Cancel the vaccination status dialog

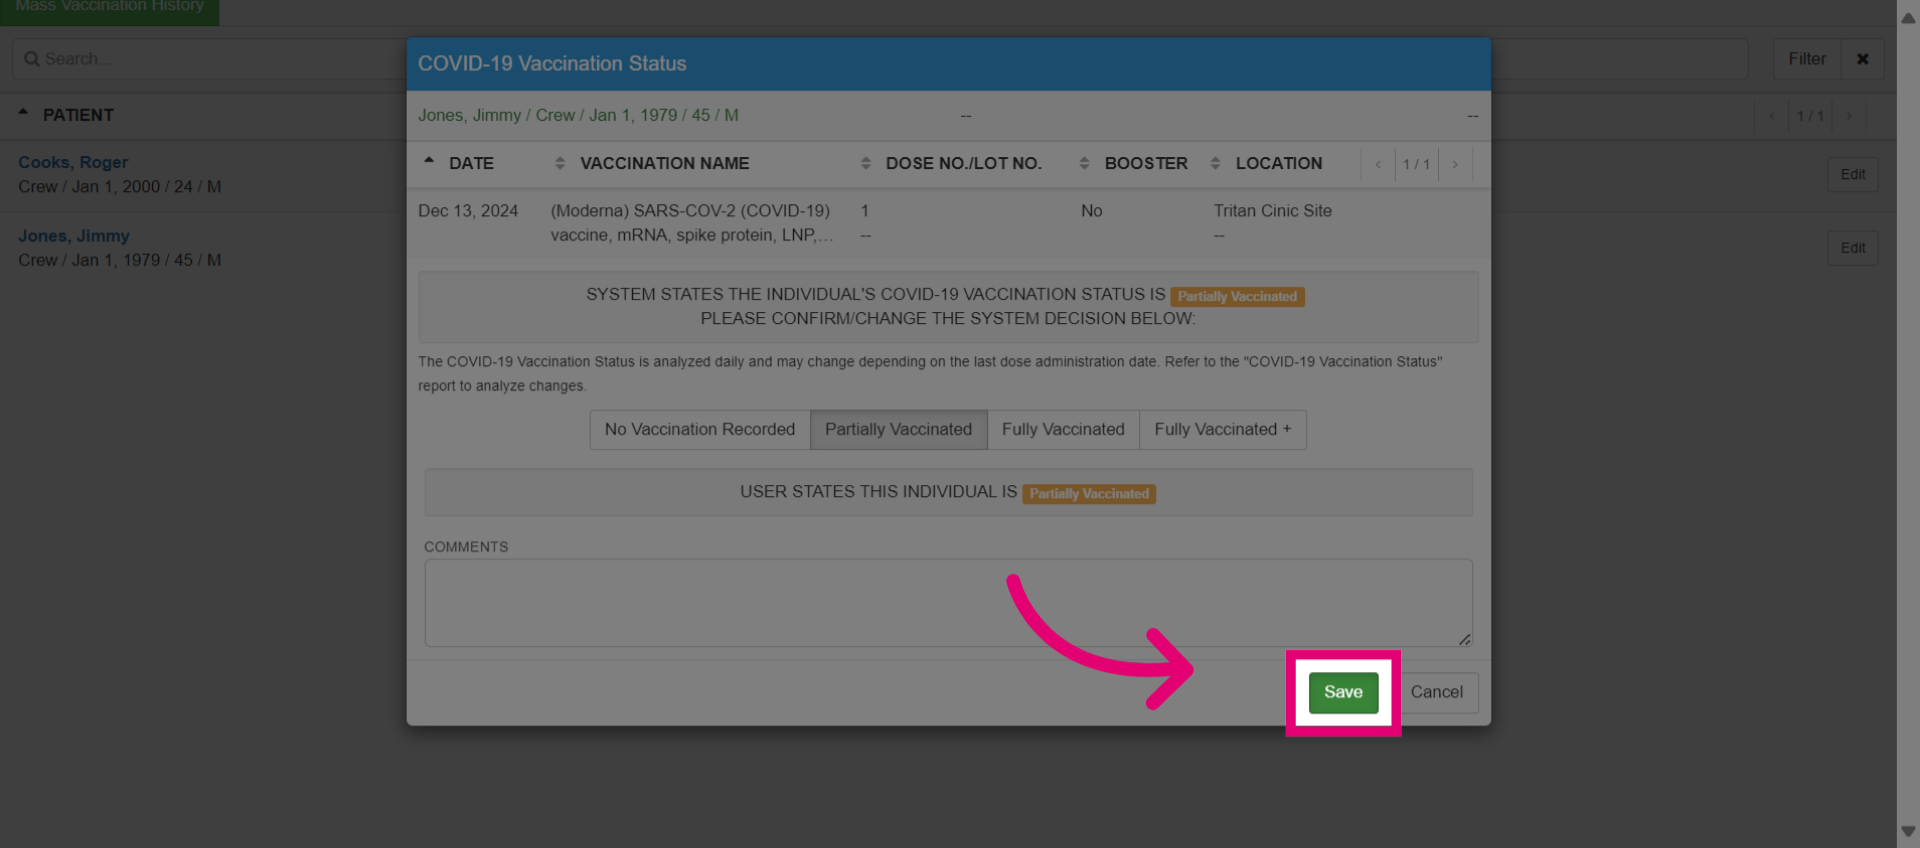click(1436, 692)
